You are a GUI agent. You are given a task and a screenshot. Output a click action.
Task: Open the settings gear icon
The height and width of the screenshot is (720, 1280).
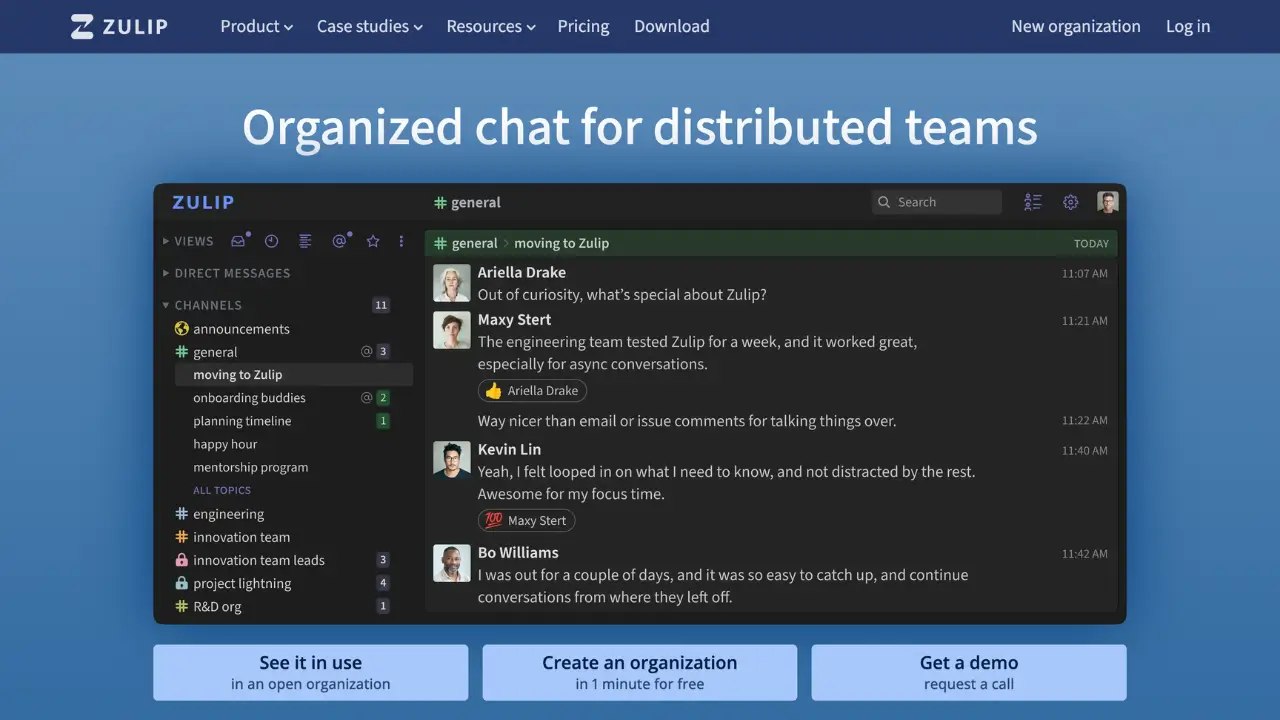(1071, 202)
